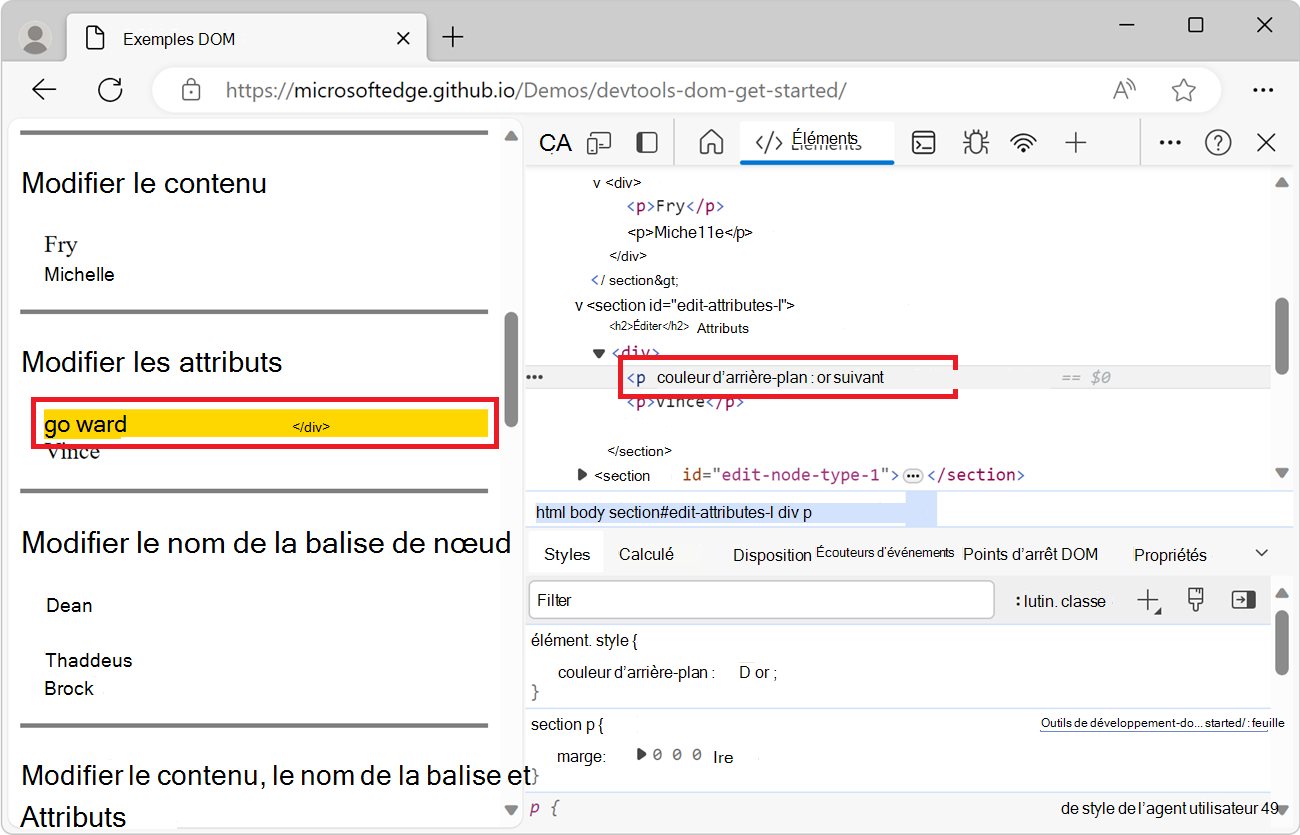Click the Outils de développement stylesheet link
The height and width of the screenshot is (835, 1300).
[1155, 722]
